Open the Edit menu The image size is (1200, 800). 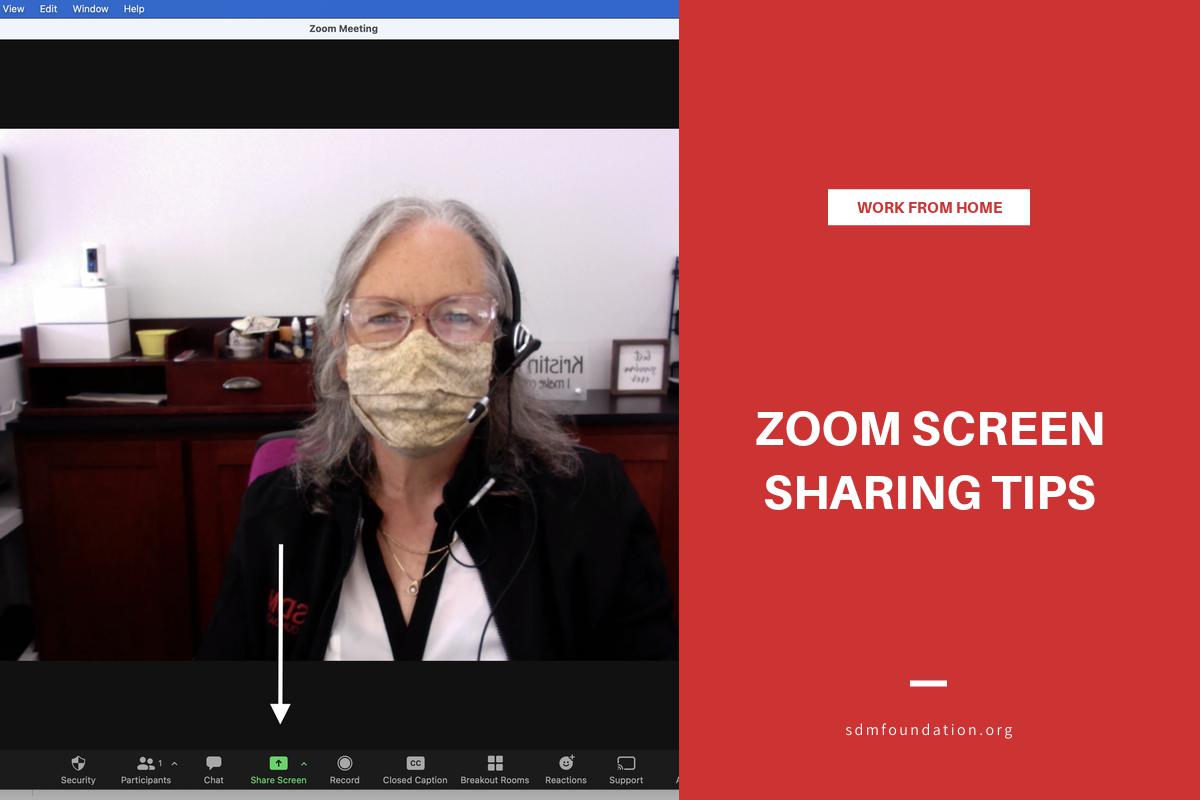pyautogui.click(x=48, y=8)
